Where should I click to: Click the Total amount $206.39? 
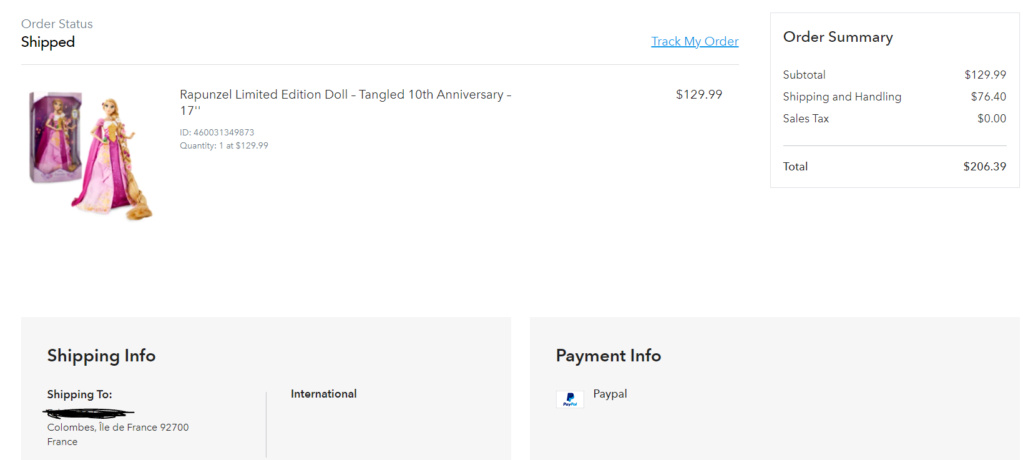(985, 166)
